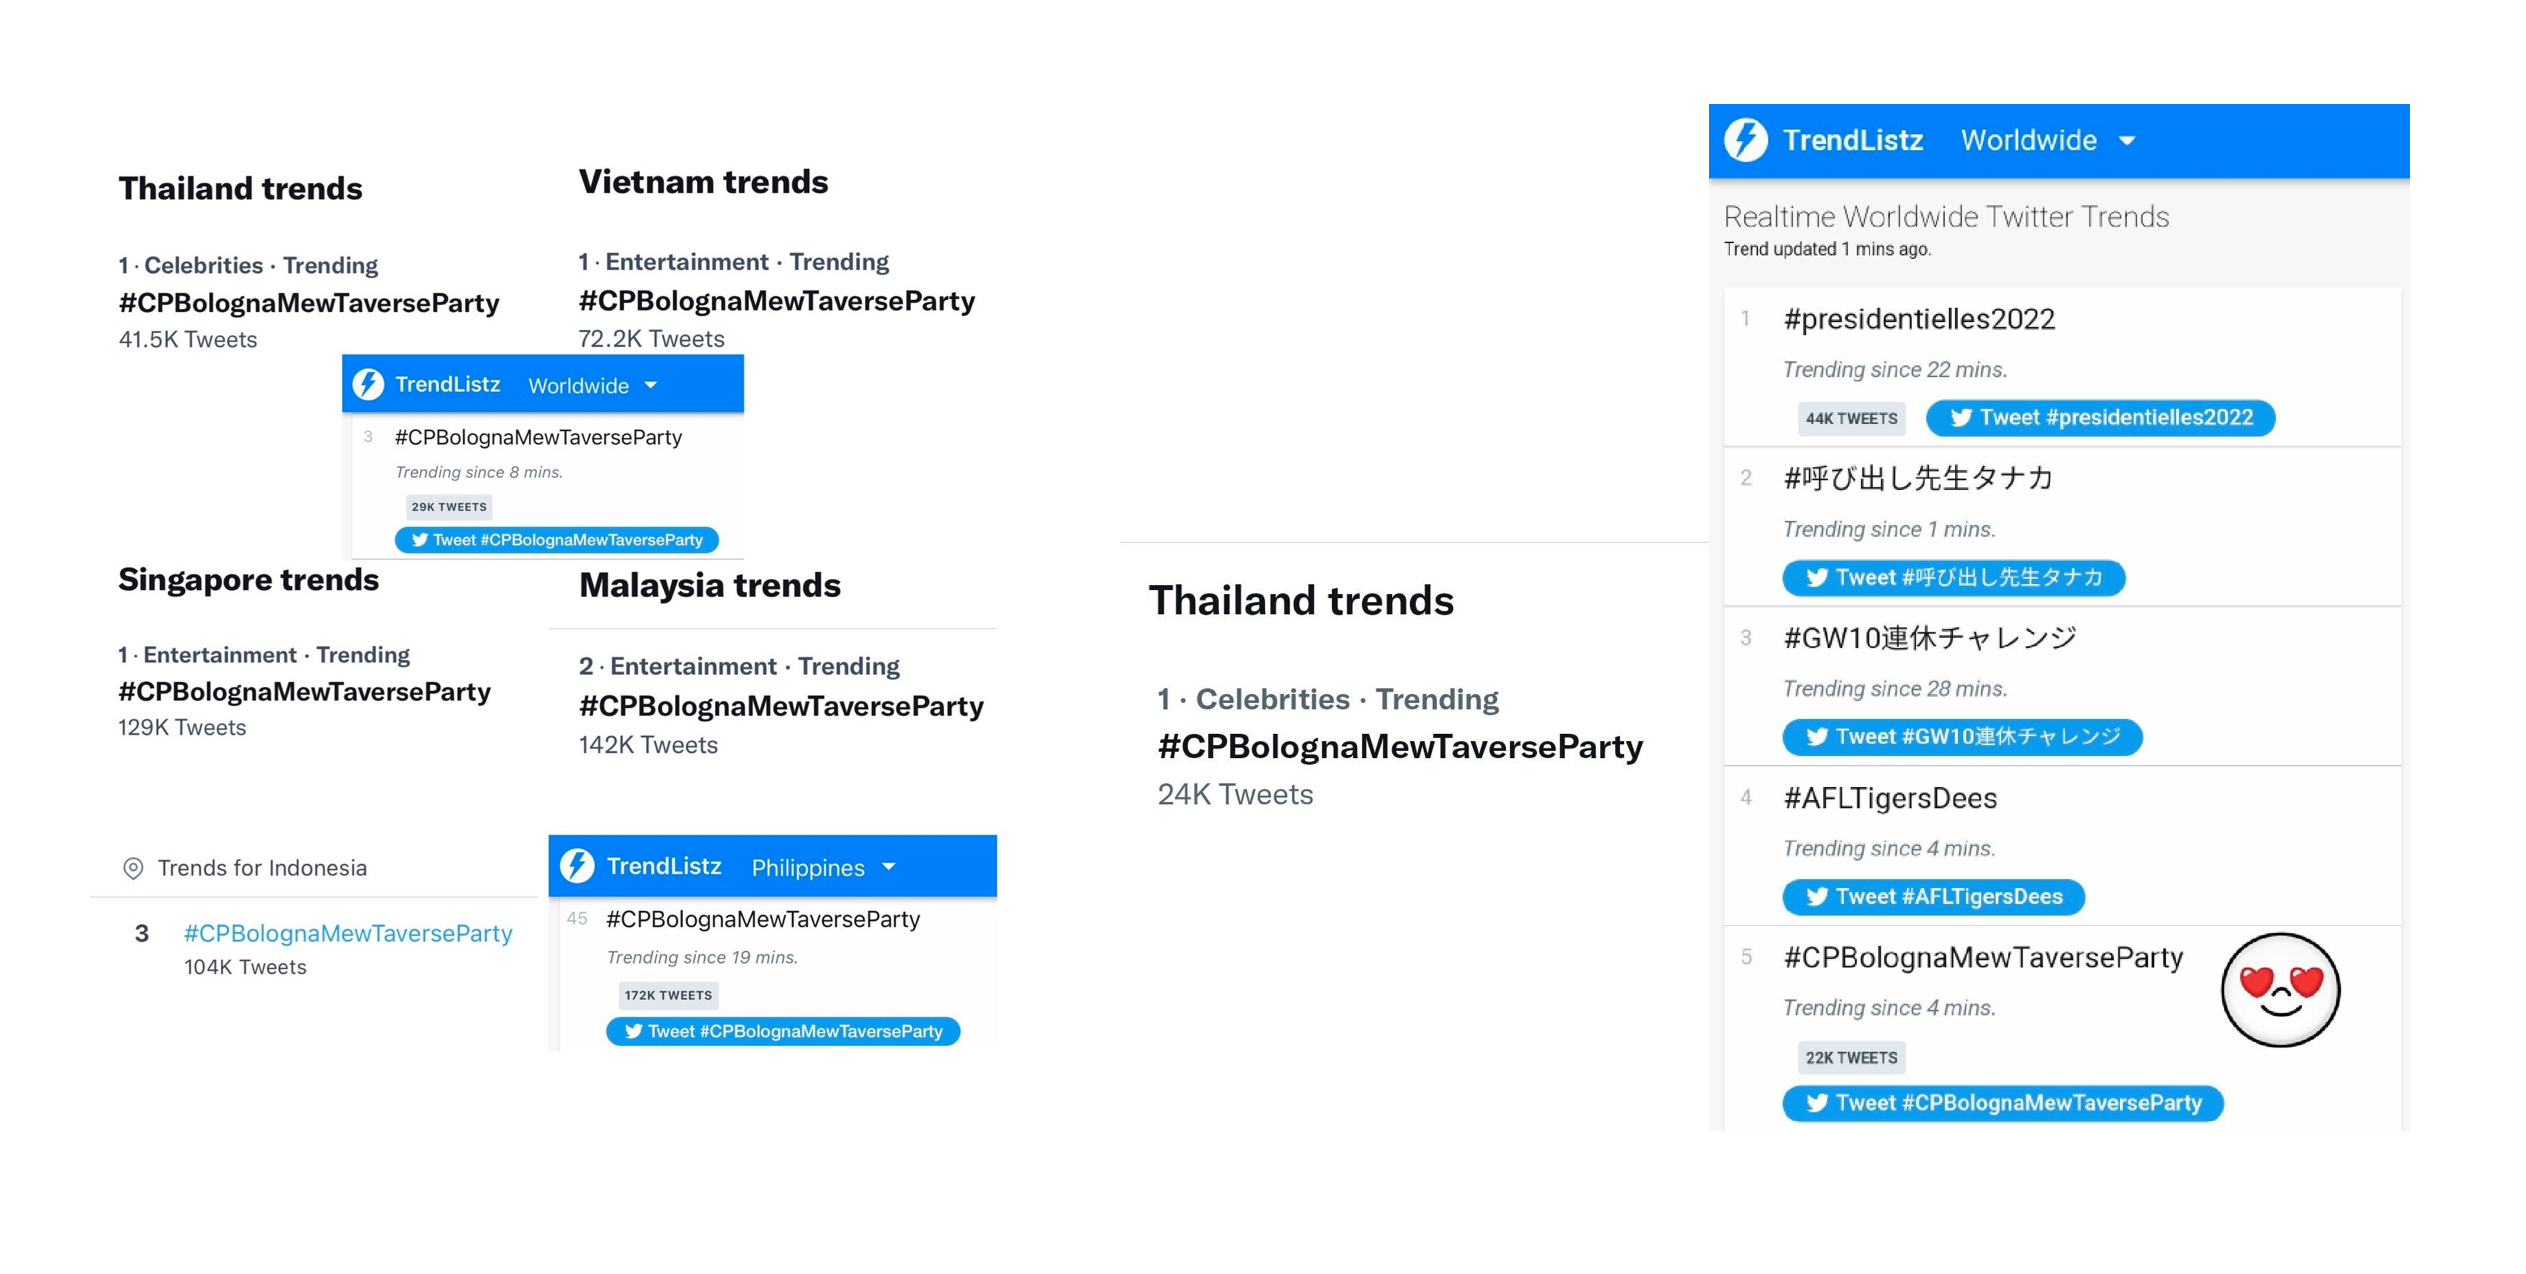Image resolution: width=2526 pixels, height=1274 pixels.
Task: Open the Philippines region dropdown
Action: [x=888, y=867]
